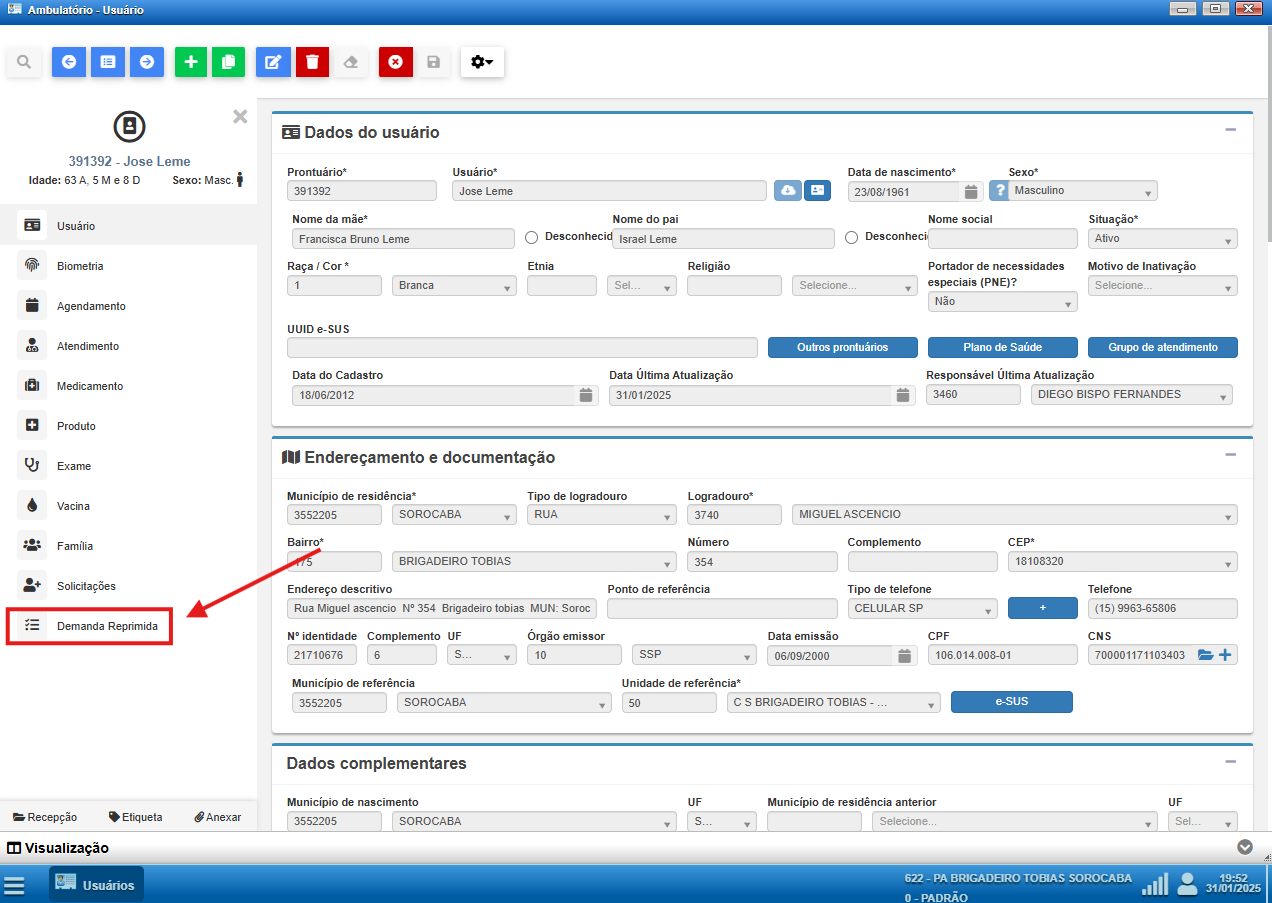1272x903 pixels.
Task: Open the Situação dropdown
Action: 1162,239
